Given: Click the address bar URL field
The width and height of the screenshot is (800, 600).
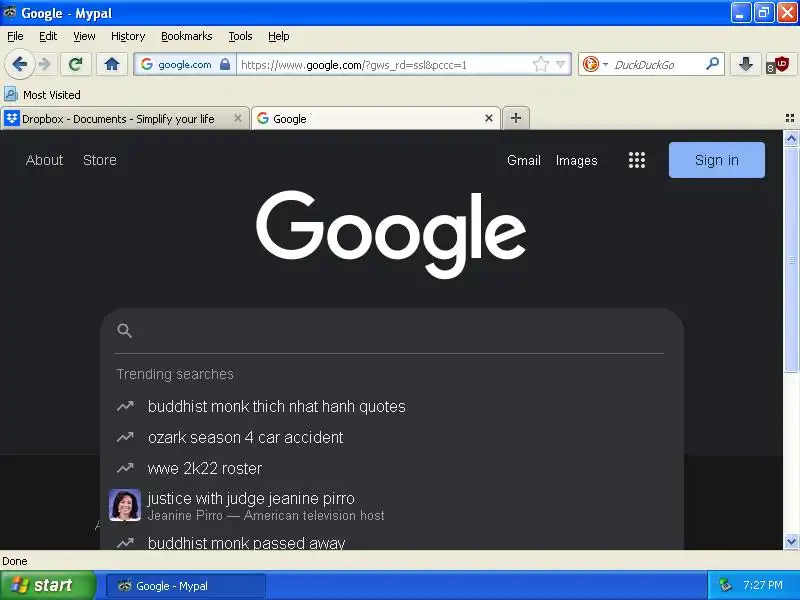Looking at the screenshot, I should (x=383, y=65).
